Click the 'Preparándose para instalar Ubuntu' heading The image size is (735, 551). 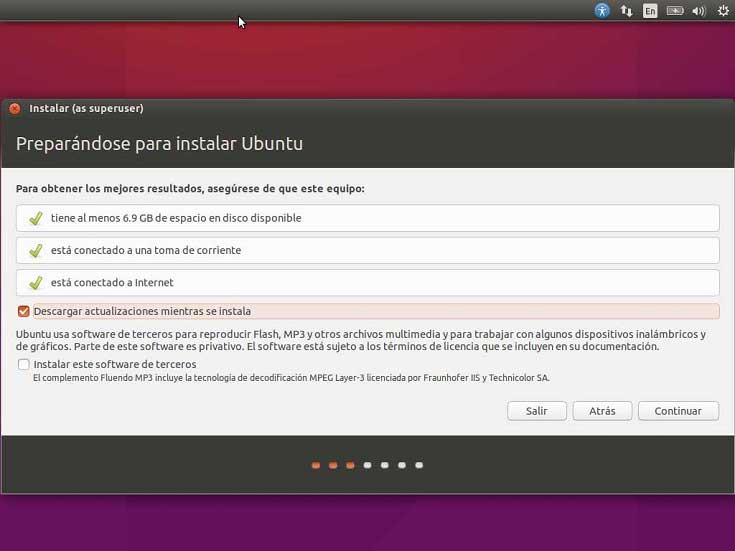click(x=159, y=143)
